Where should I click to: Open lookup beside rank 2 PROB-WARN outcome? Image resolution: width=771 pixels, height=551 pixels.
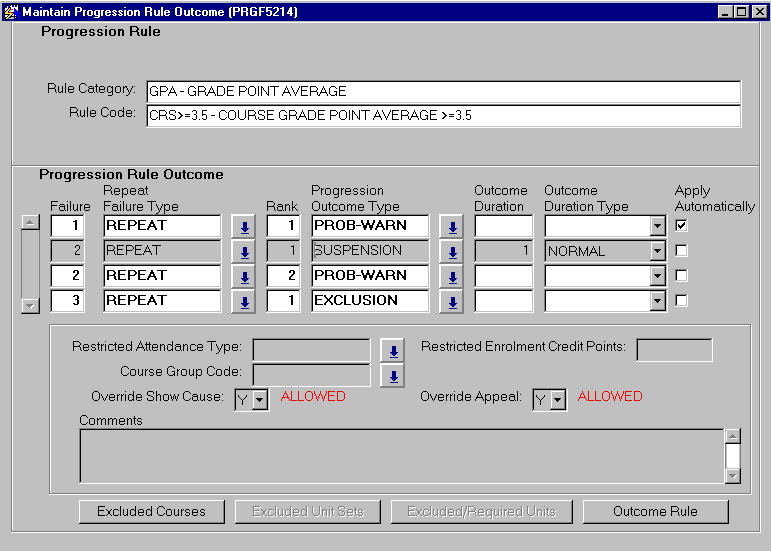tap(451, 276)
